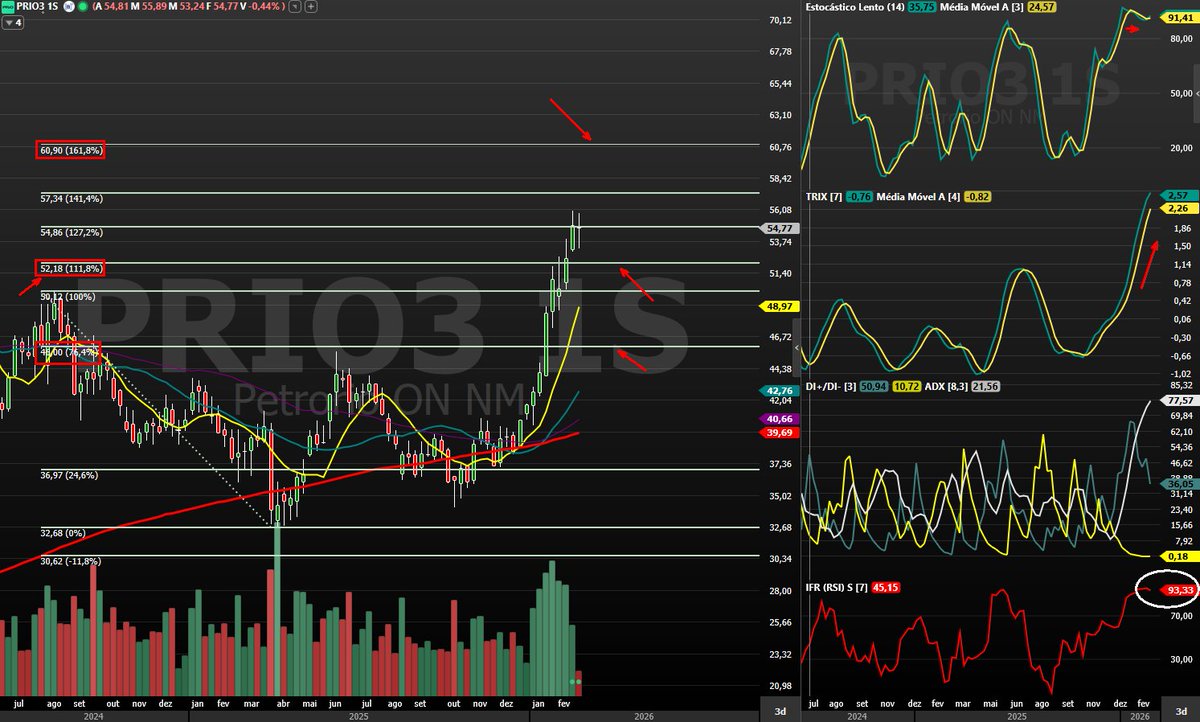Click the plus icon in the chart header
This screenshot has height=722, width=1200.
[311, 7]
